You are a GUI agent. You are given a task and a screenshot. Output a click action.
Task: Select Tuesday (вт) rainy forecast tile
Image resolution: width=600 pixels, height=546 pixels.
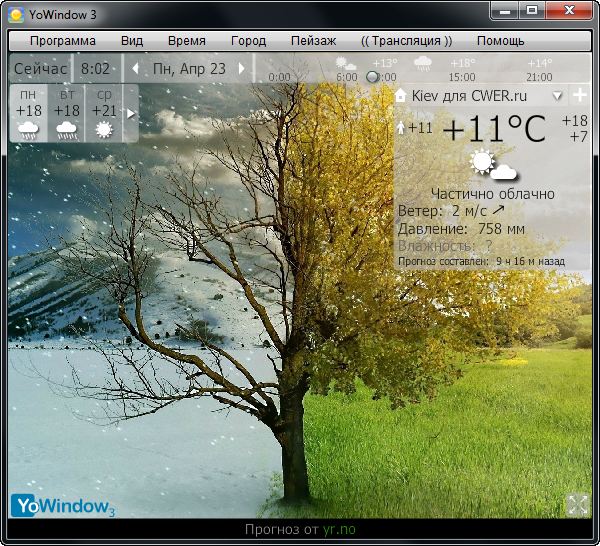pyautogui.click(x=67, y=113)
